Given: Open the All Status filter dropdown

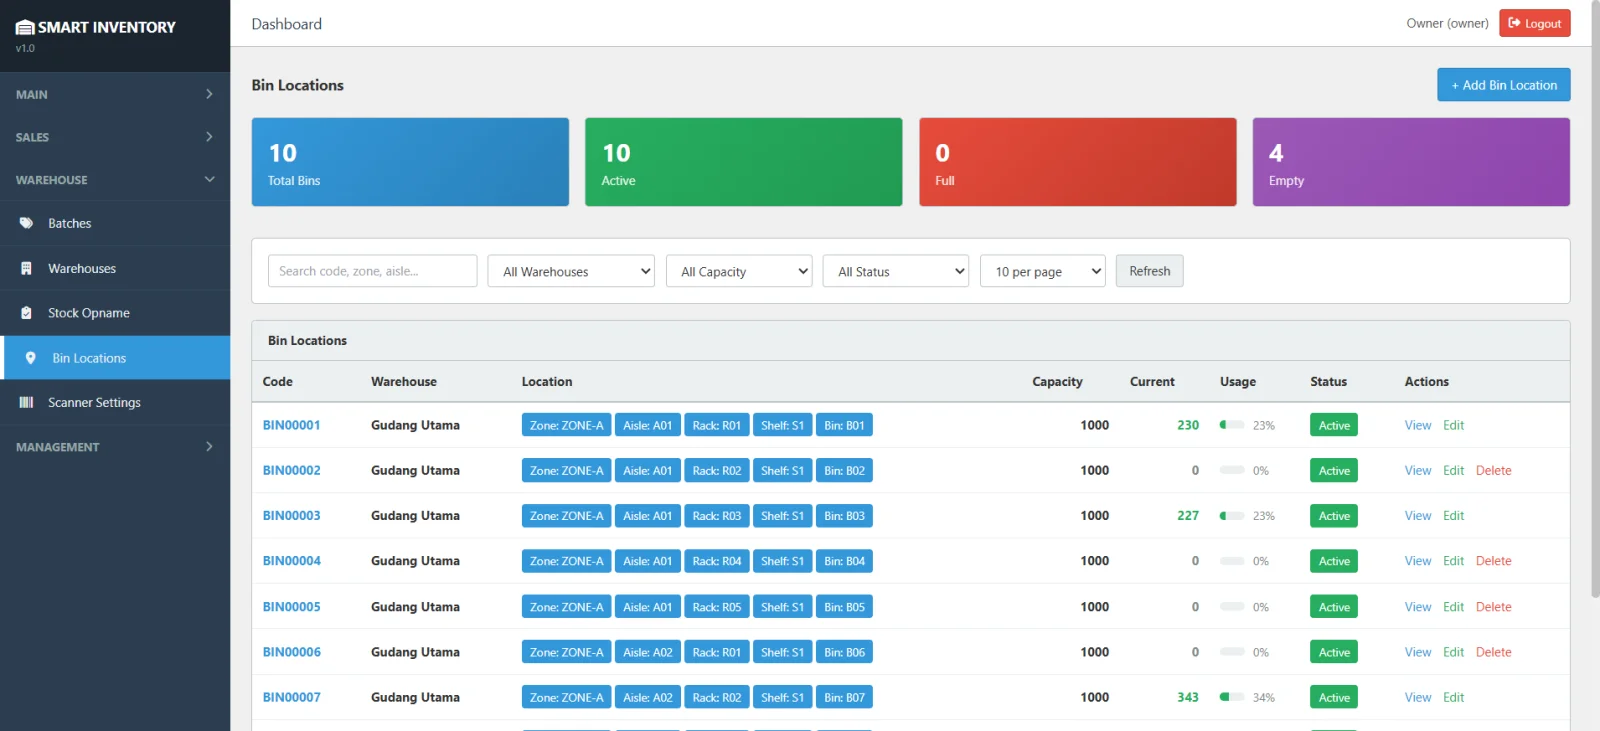Looking at the screenshot, I should (x=896, y=271).
